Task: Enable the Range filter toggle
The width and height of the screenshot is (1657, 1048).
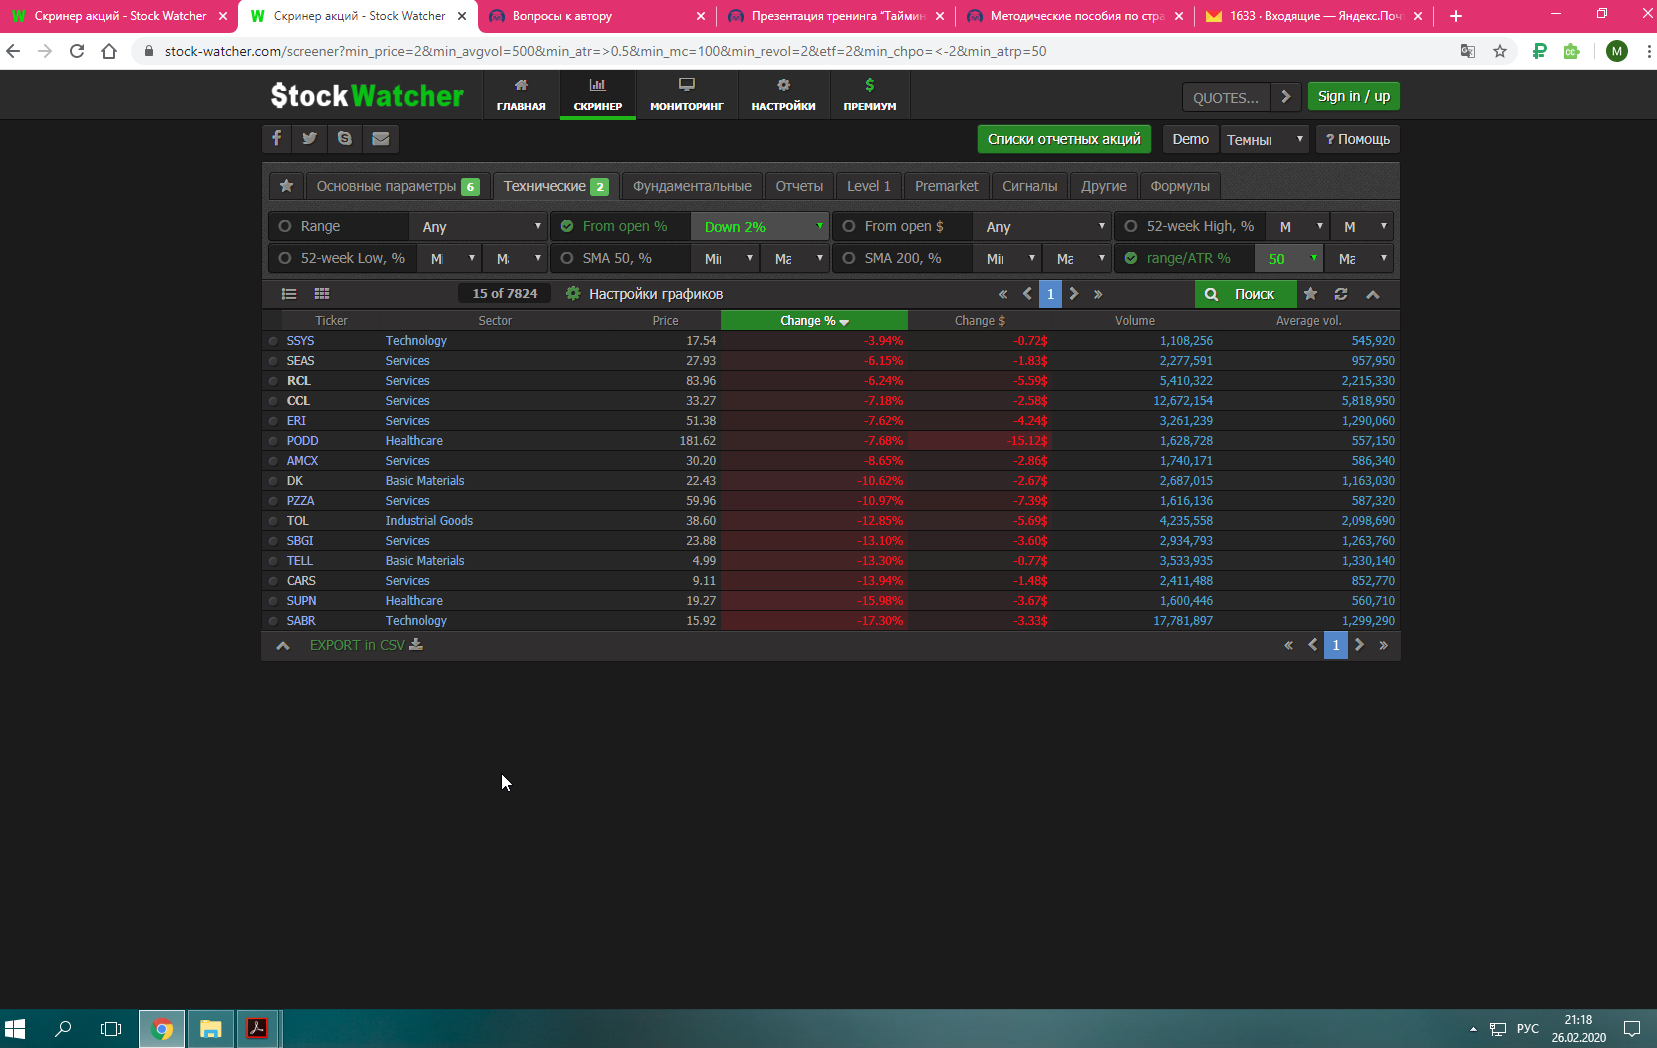Action: tap(285, 227)
